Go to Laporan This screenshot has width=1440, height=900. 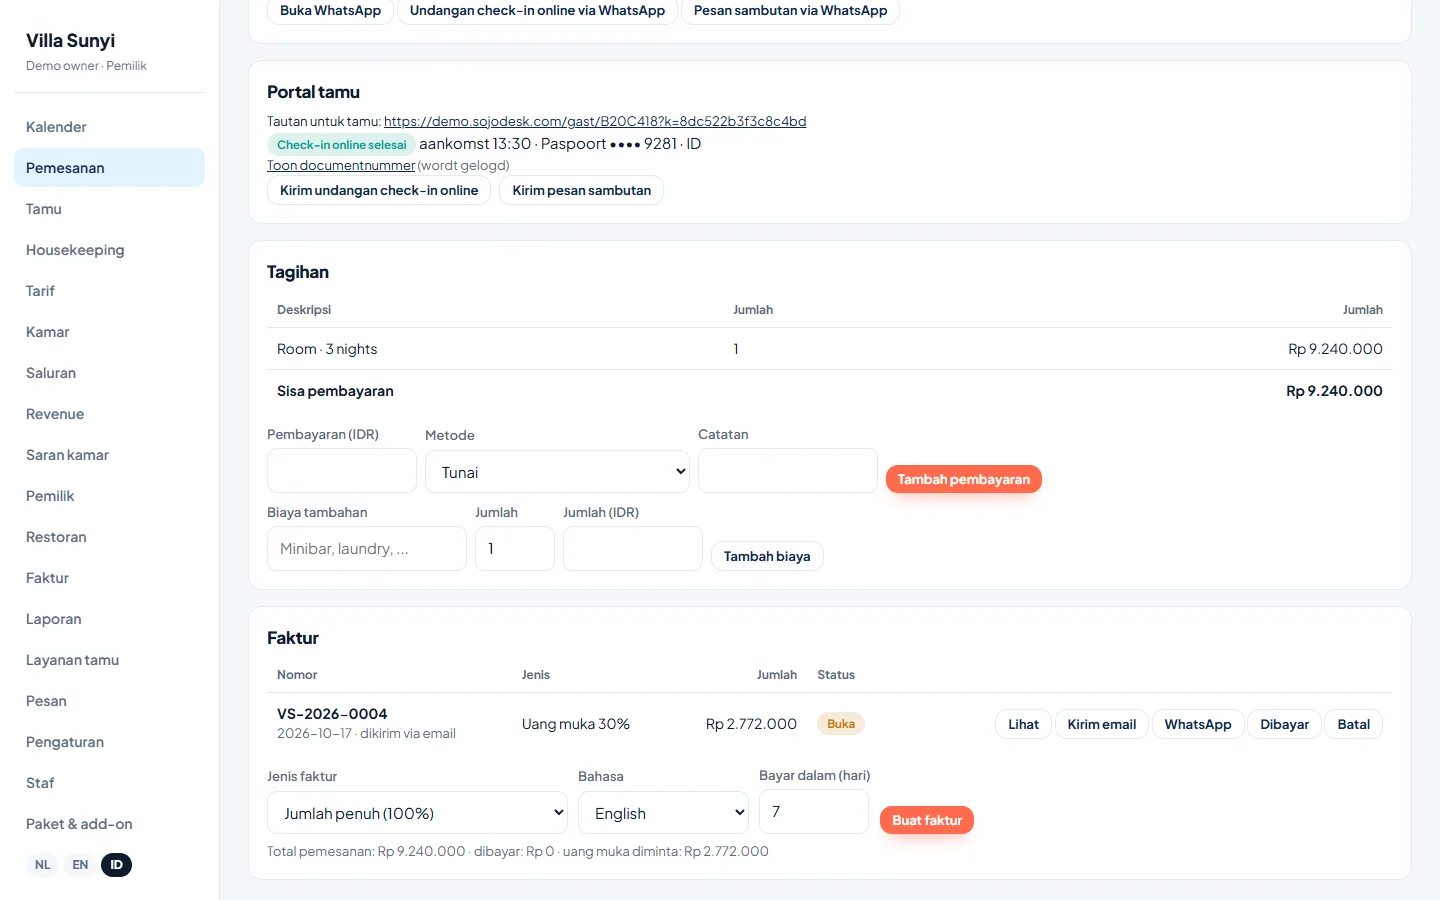pyautogui.click(x=109, y=619)
